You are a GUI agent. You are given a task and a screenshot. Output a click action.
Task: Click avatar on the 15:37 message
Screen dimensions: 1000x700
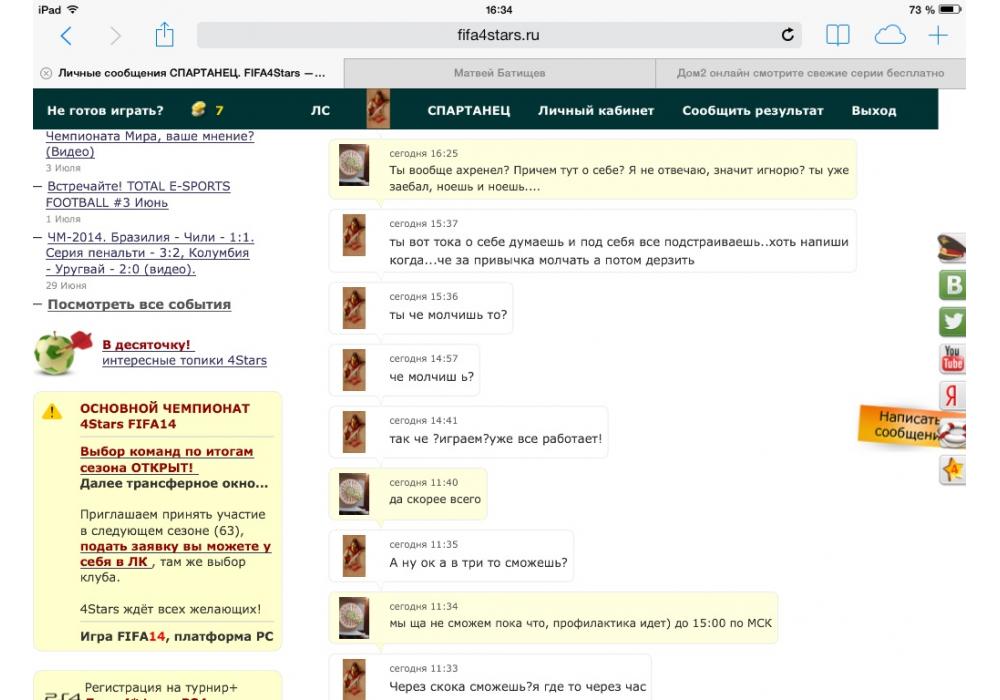[354, 235]
